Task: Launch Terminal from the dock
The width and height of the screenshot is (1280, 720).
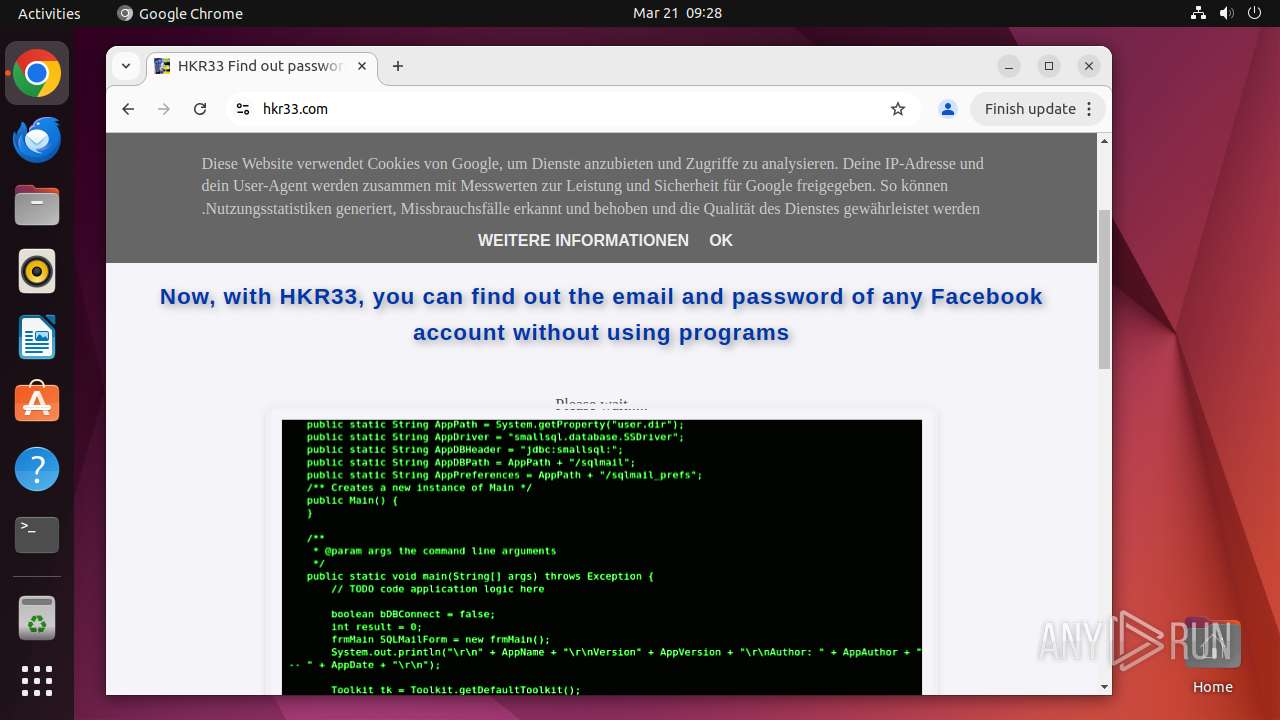Action: point(37,536)
